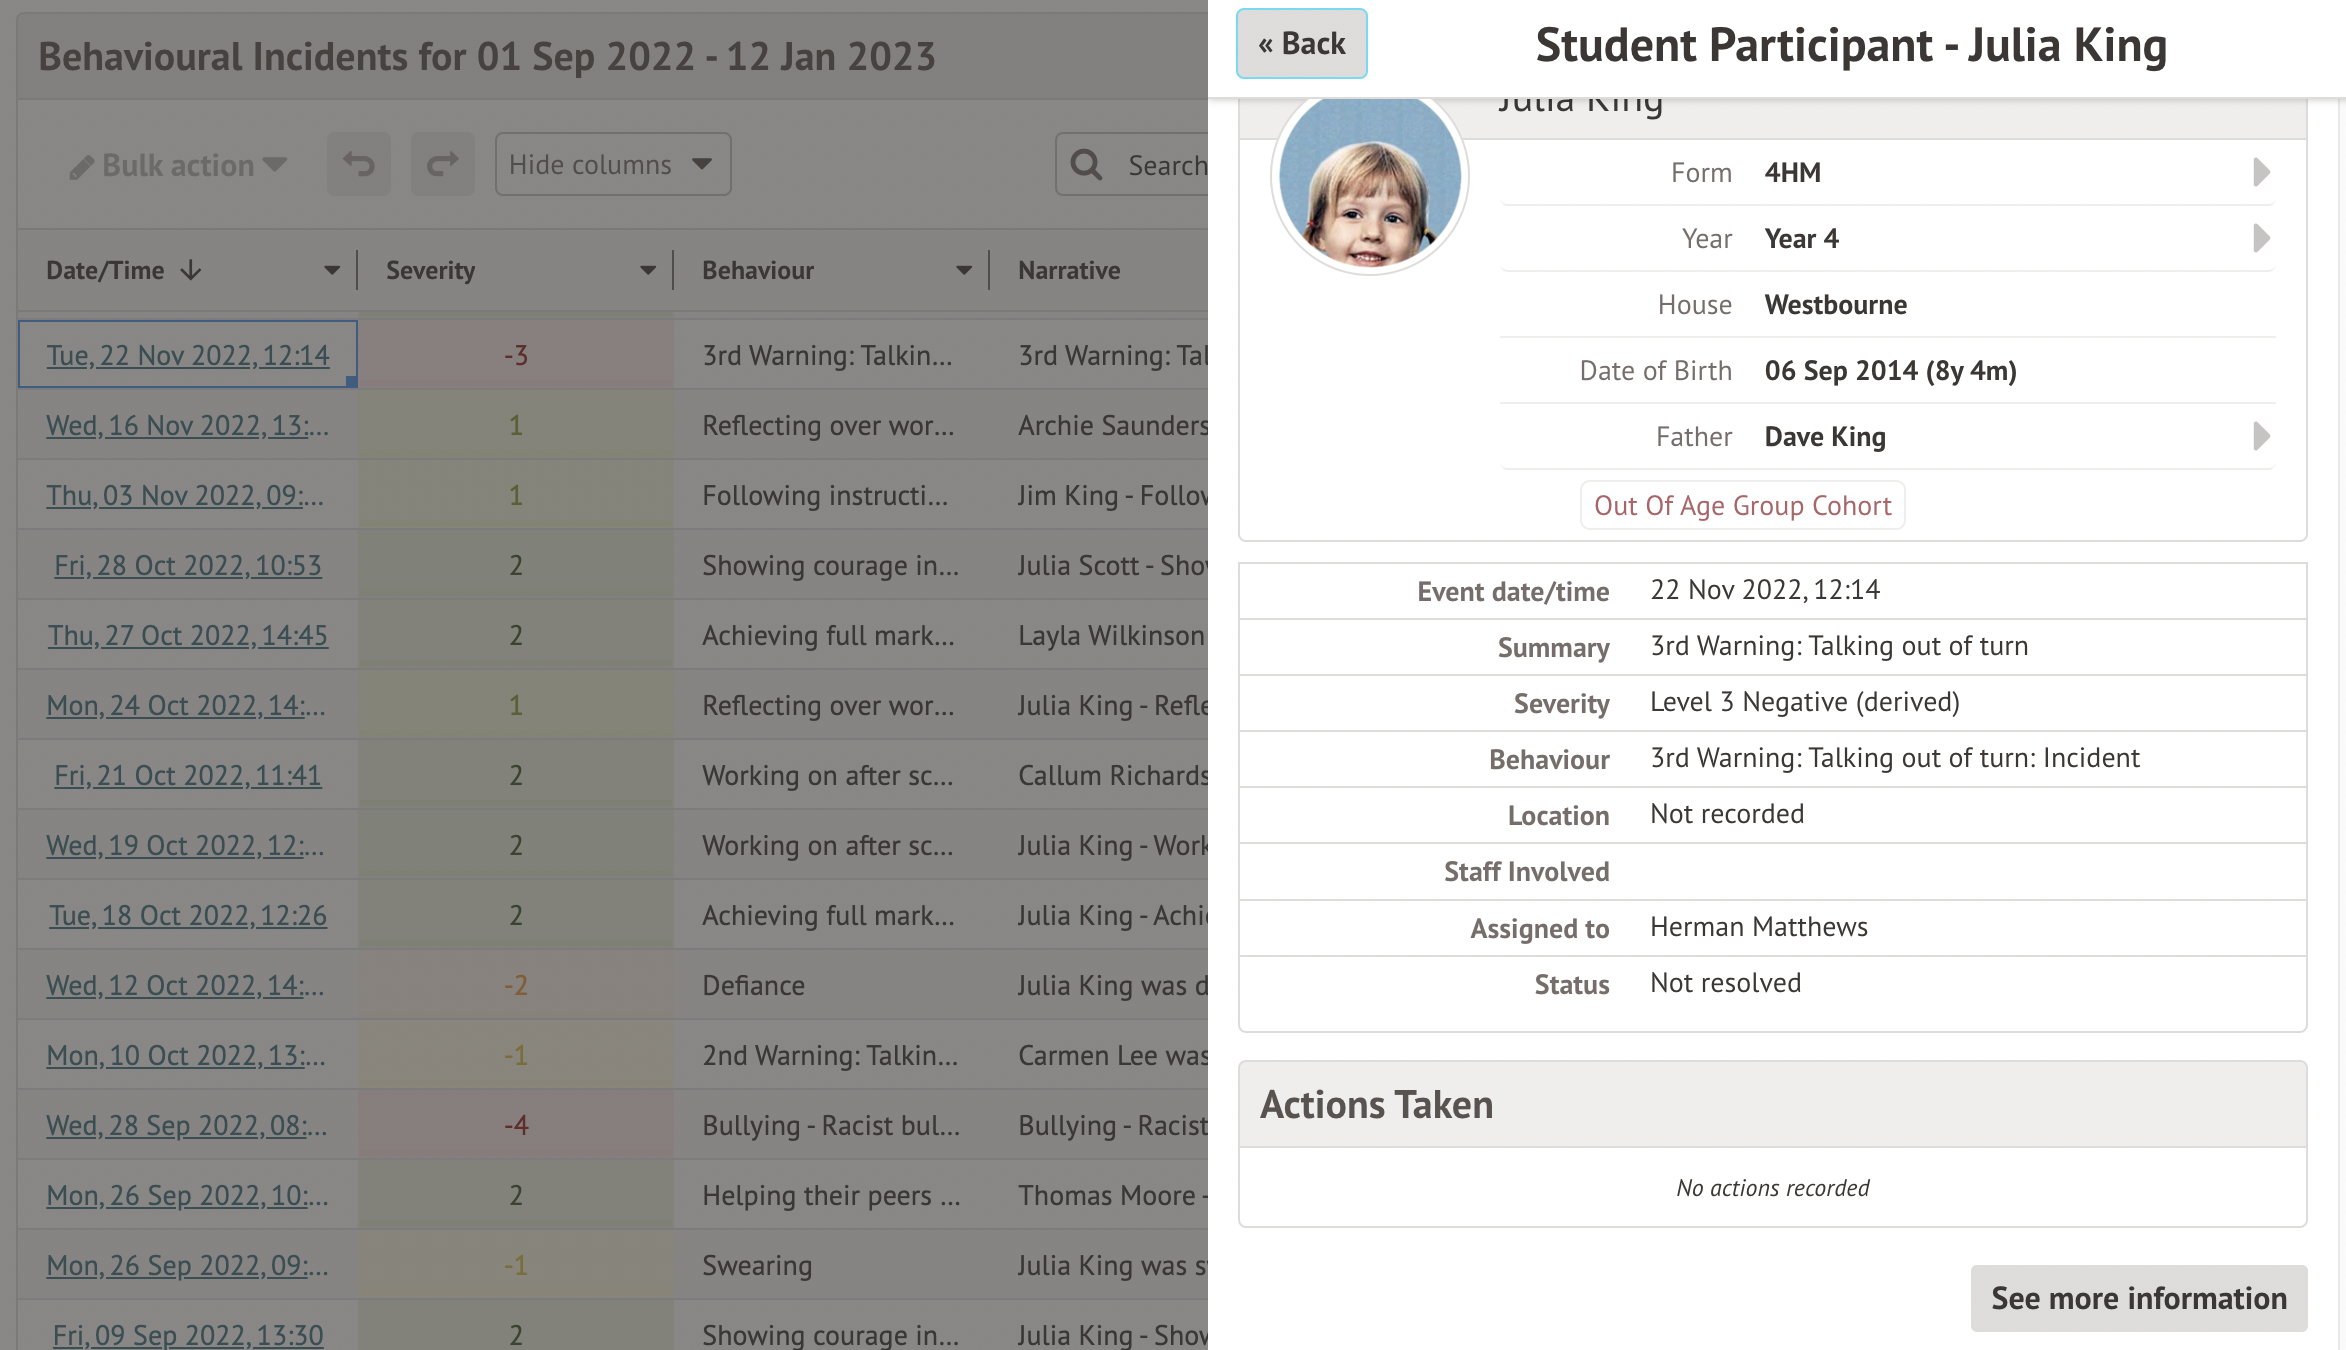Click the search magnifying glass icon
The image size is (2346, 1350).
click(1086, 164)
